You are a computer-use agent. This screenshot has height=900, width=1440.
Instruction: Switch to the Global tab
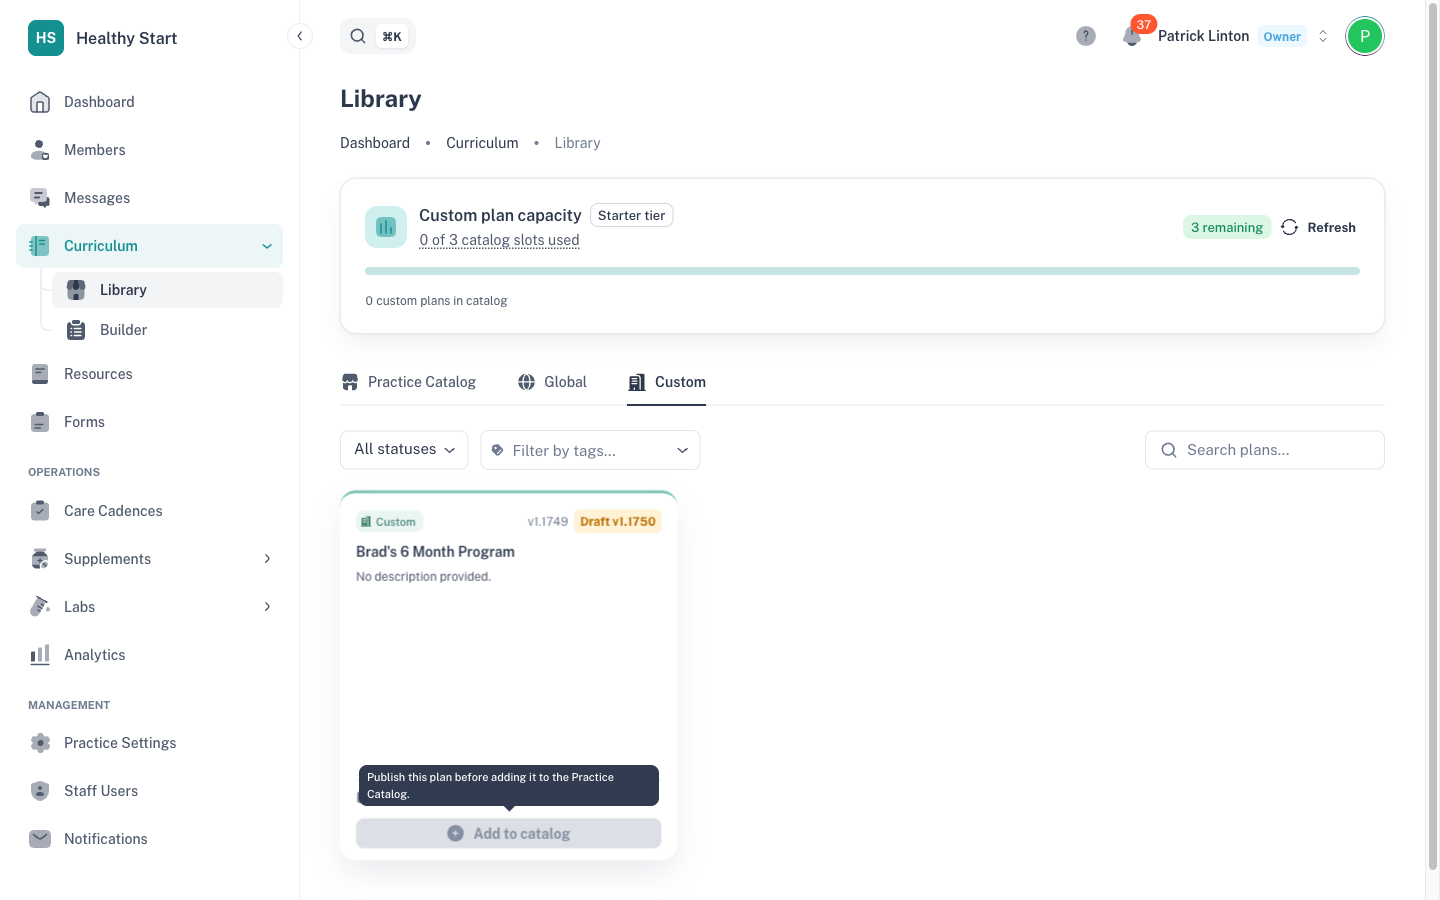point(552,382)
